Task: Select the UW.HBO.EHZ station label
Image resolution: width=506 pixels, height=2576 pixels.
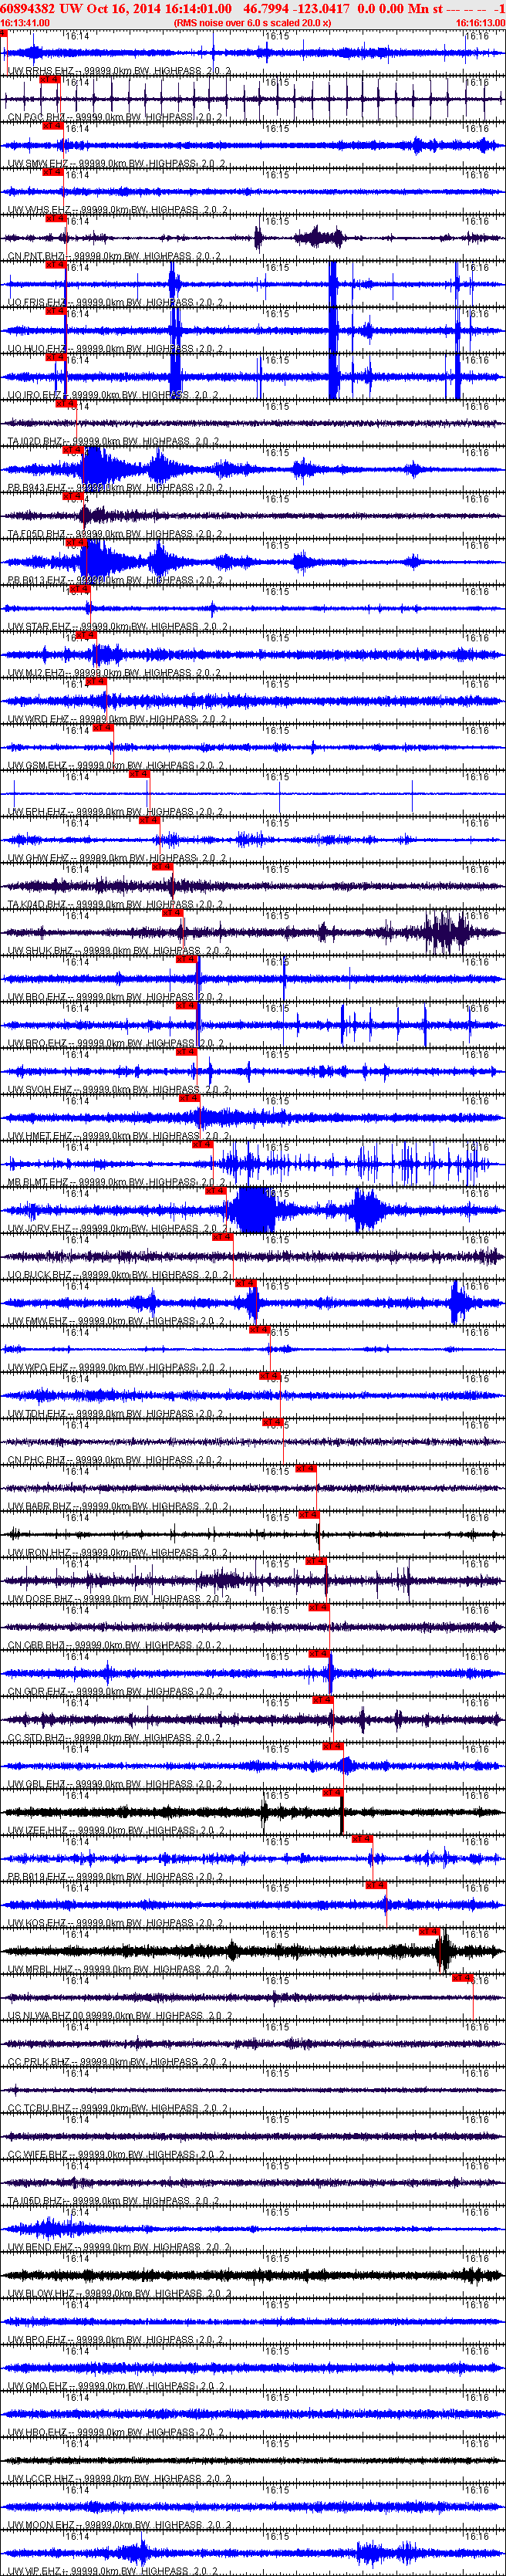Action: click(x=39, y=2434)
